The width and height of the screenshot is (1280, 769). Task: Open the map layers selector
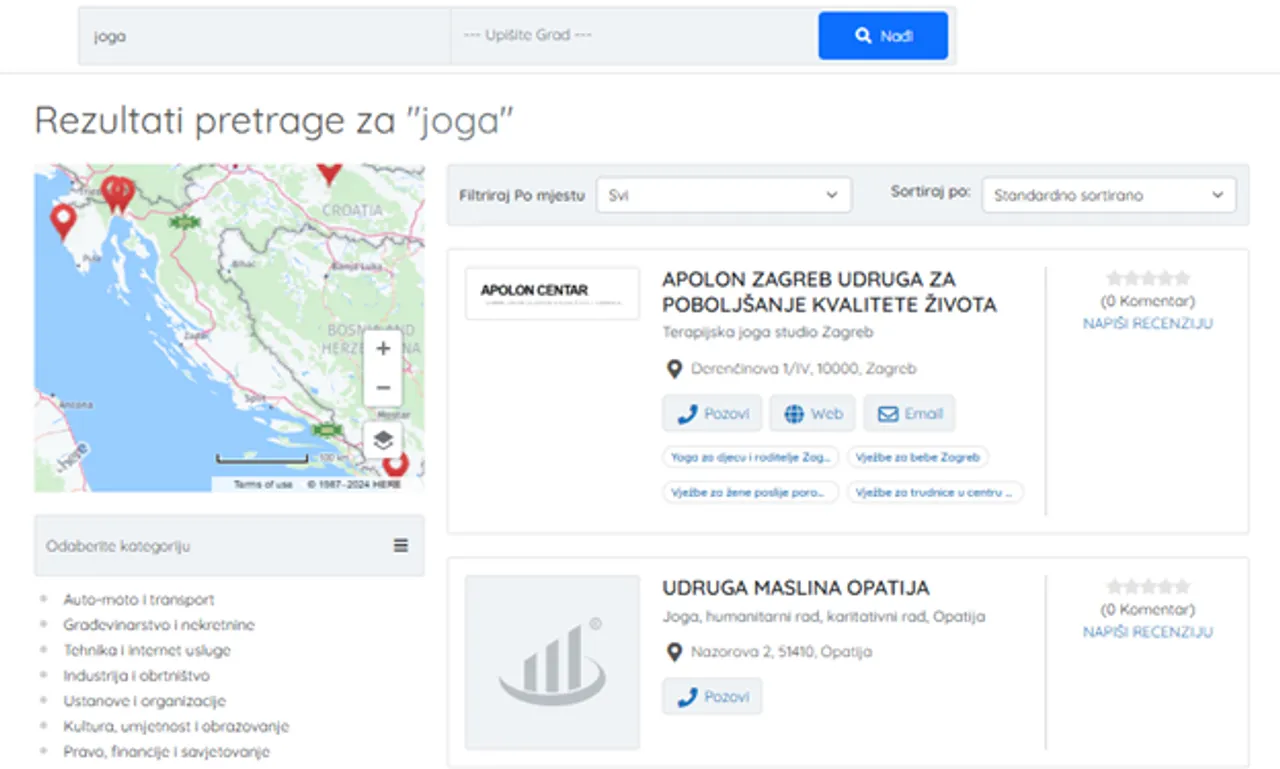pyautogui.click(x=383, y=439)
